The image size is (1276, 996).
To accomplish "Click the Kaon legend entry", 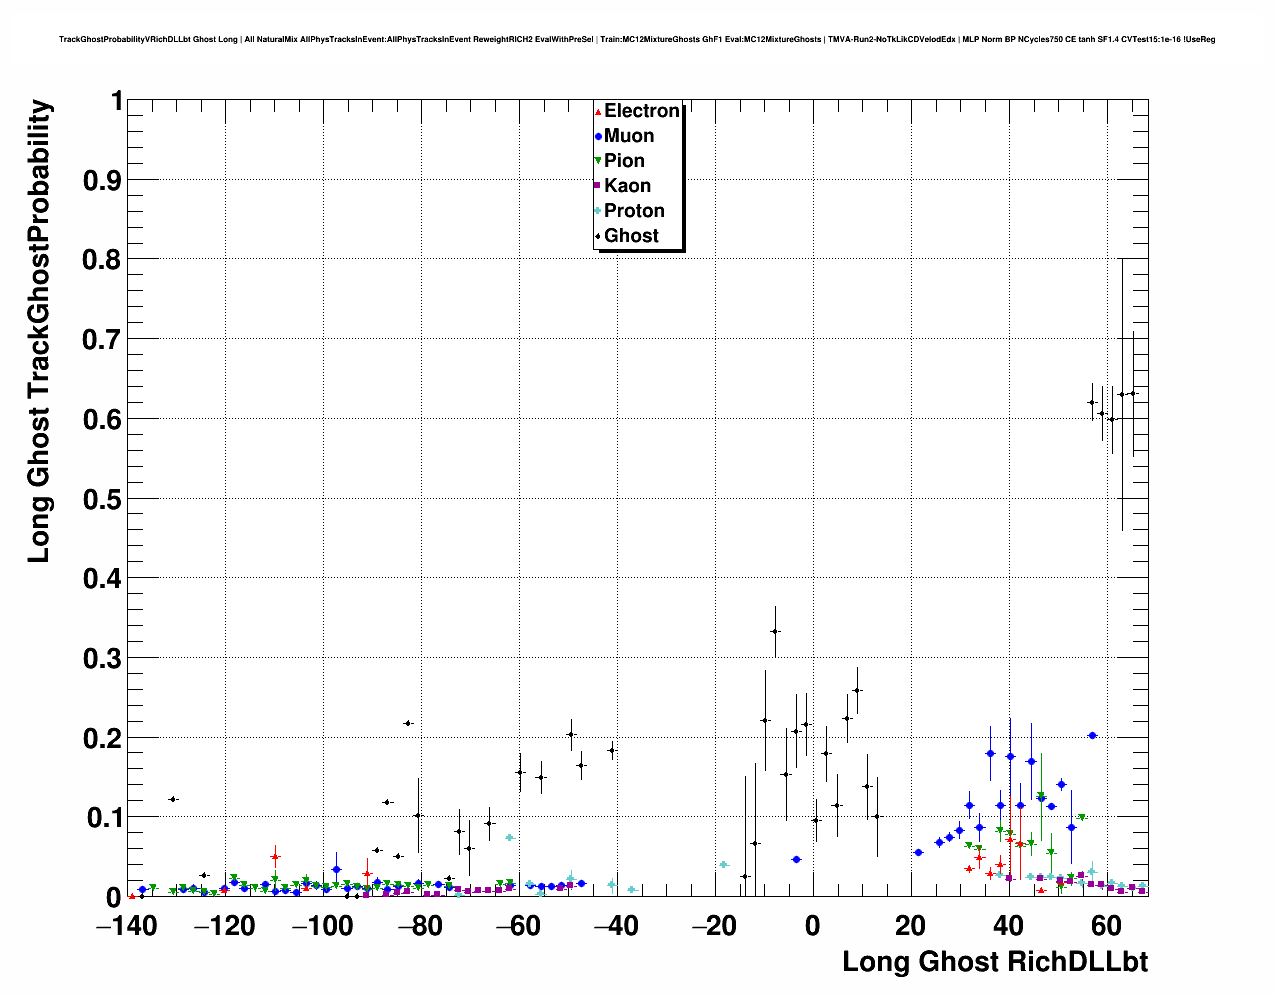I will [623, 186].
